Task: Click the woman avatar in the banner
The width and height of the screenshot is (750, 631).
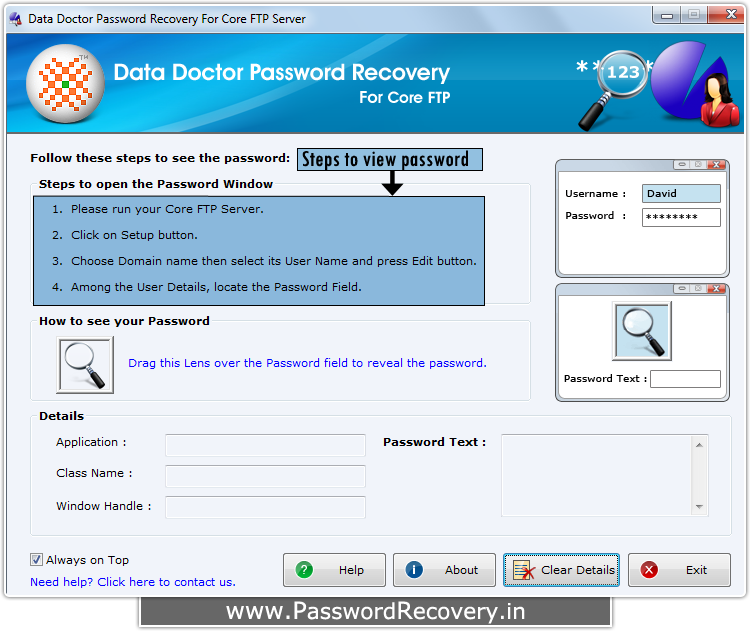Action: click(x=719, y=100)
